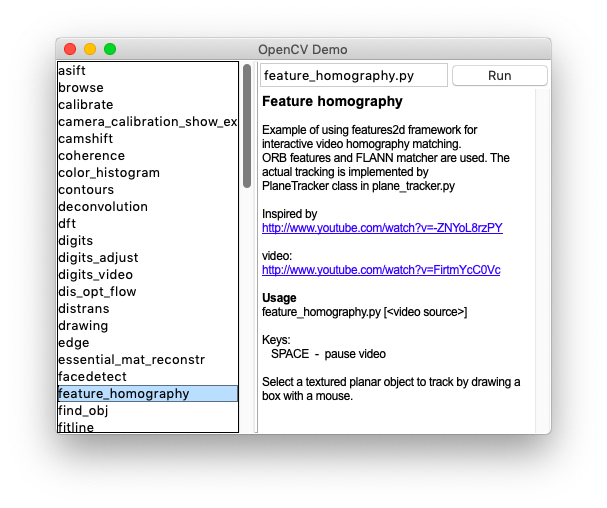Click the Run button

(x=499, y=75)
